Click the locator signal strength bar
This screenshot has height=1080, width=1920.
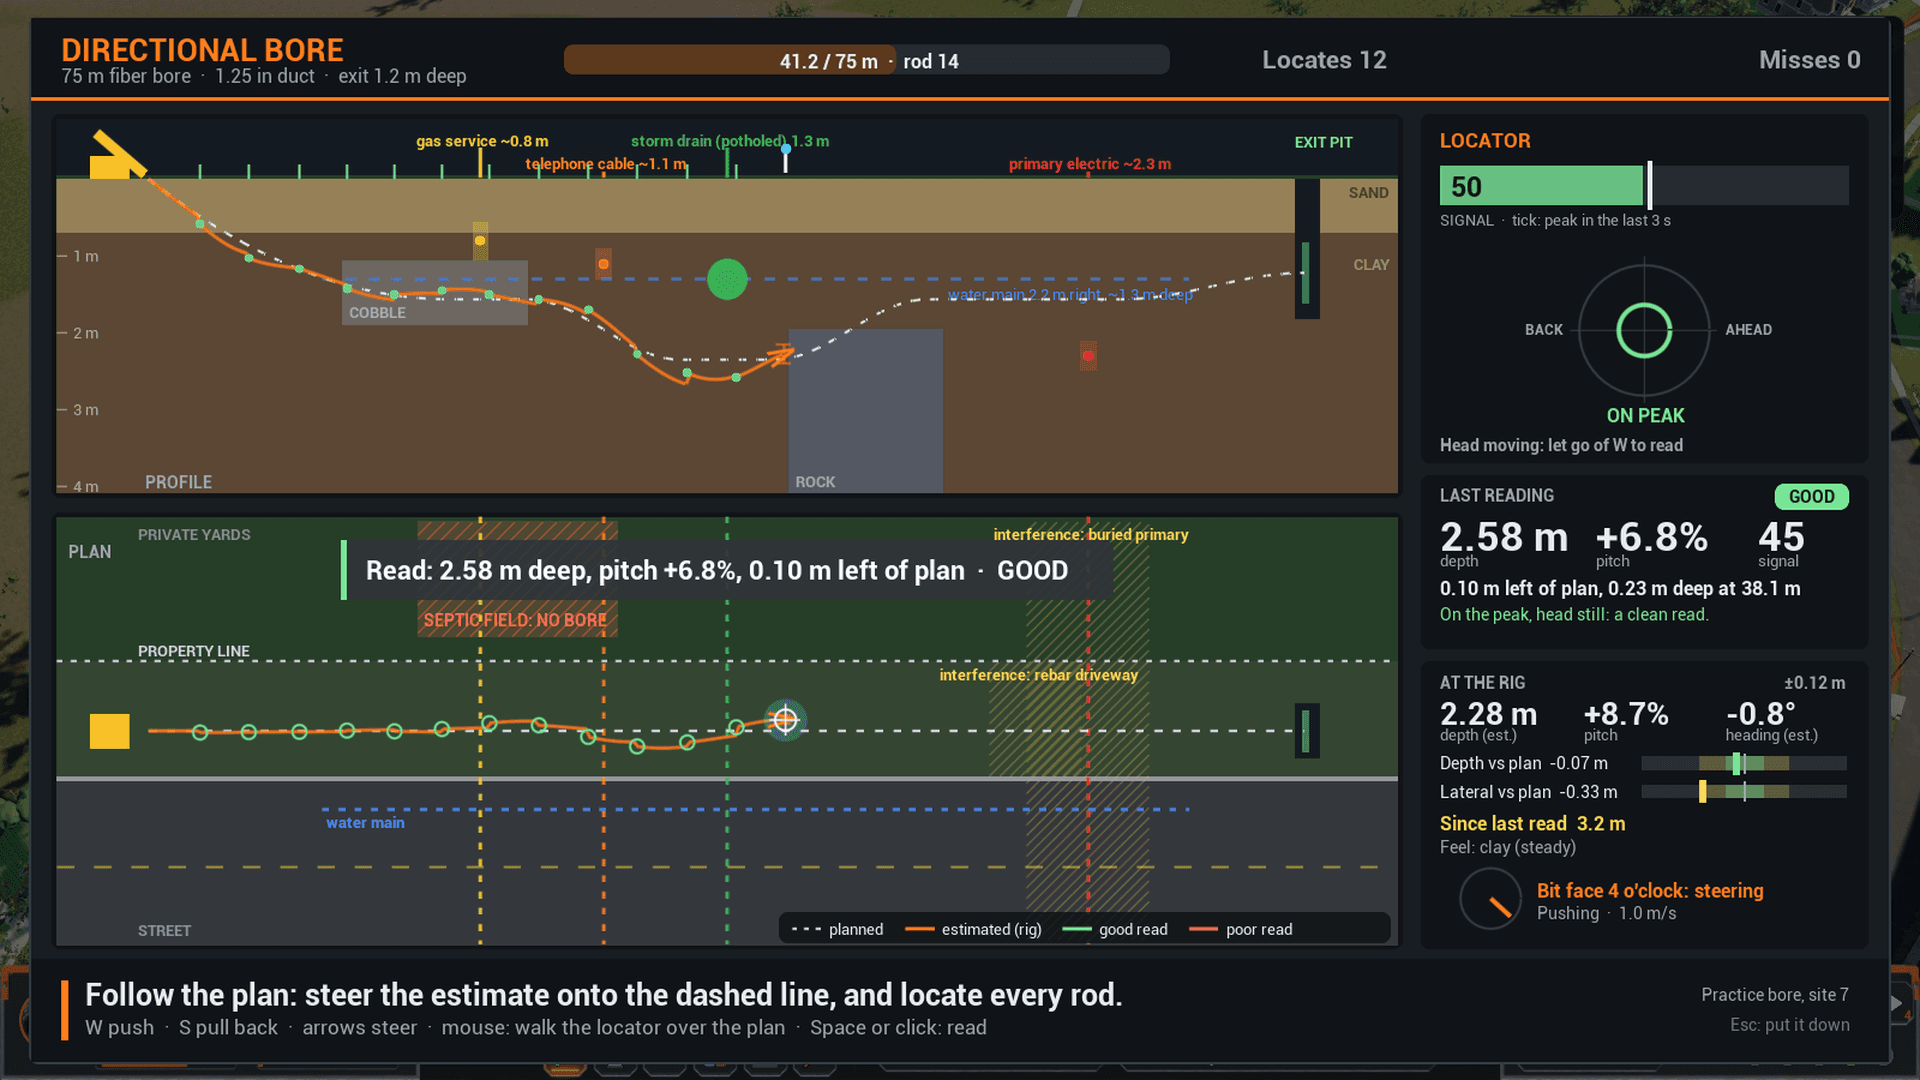point(1644,186)
